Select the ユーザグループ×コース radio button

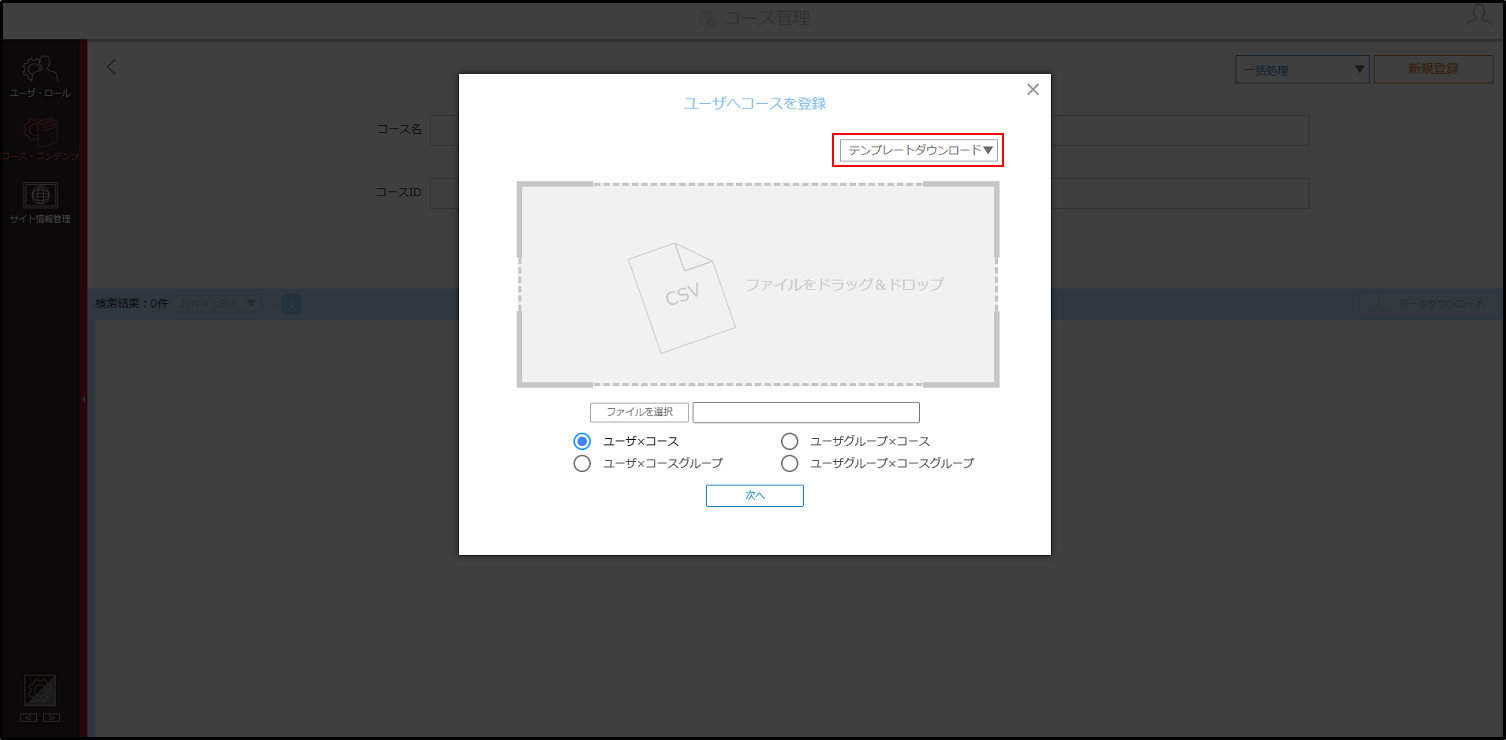790,441
